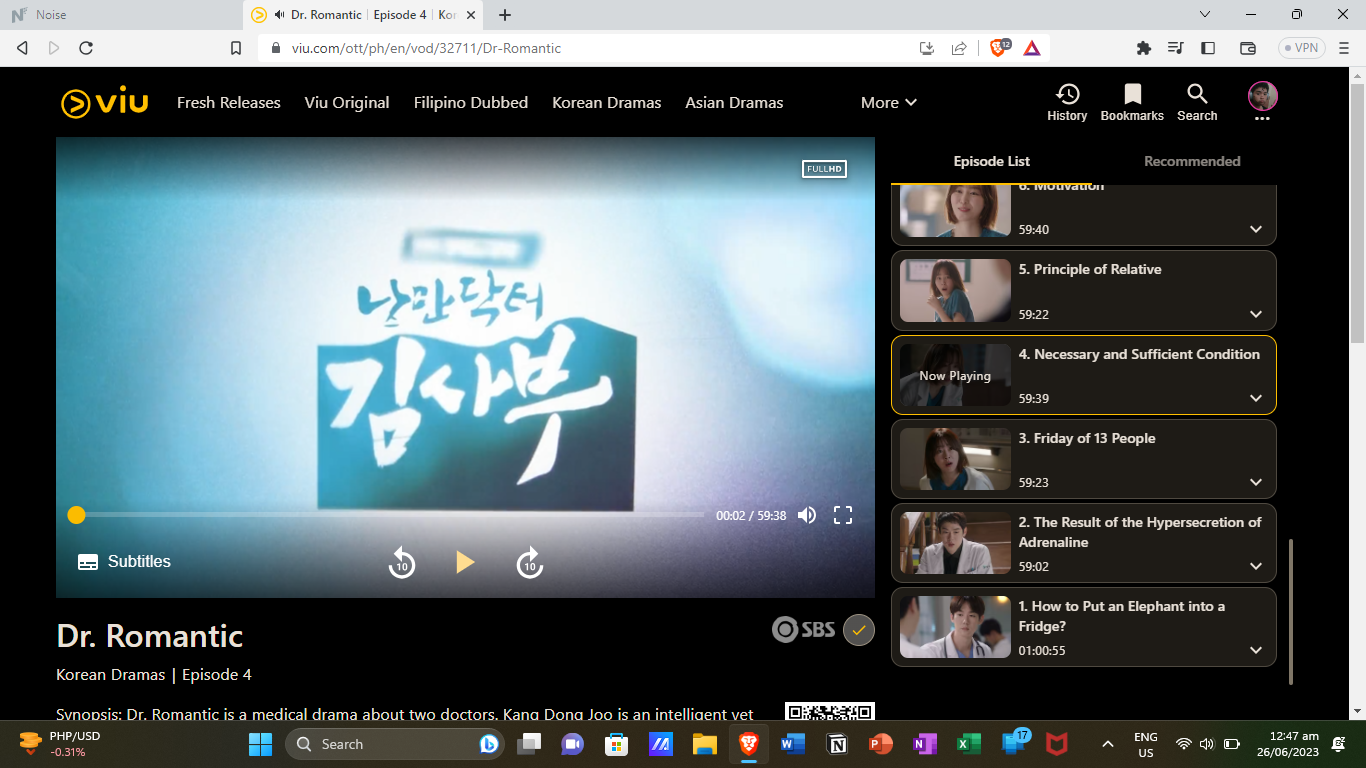Open viewing History
The width and height of the screenshot is (1366, 768).
click(1067, 103)
